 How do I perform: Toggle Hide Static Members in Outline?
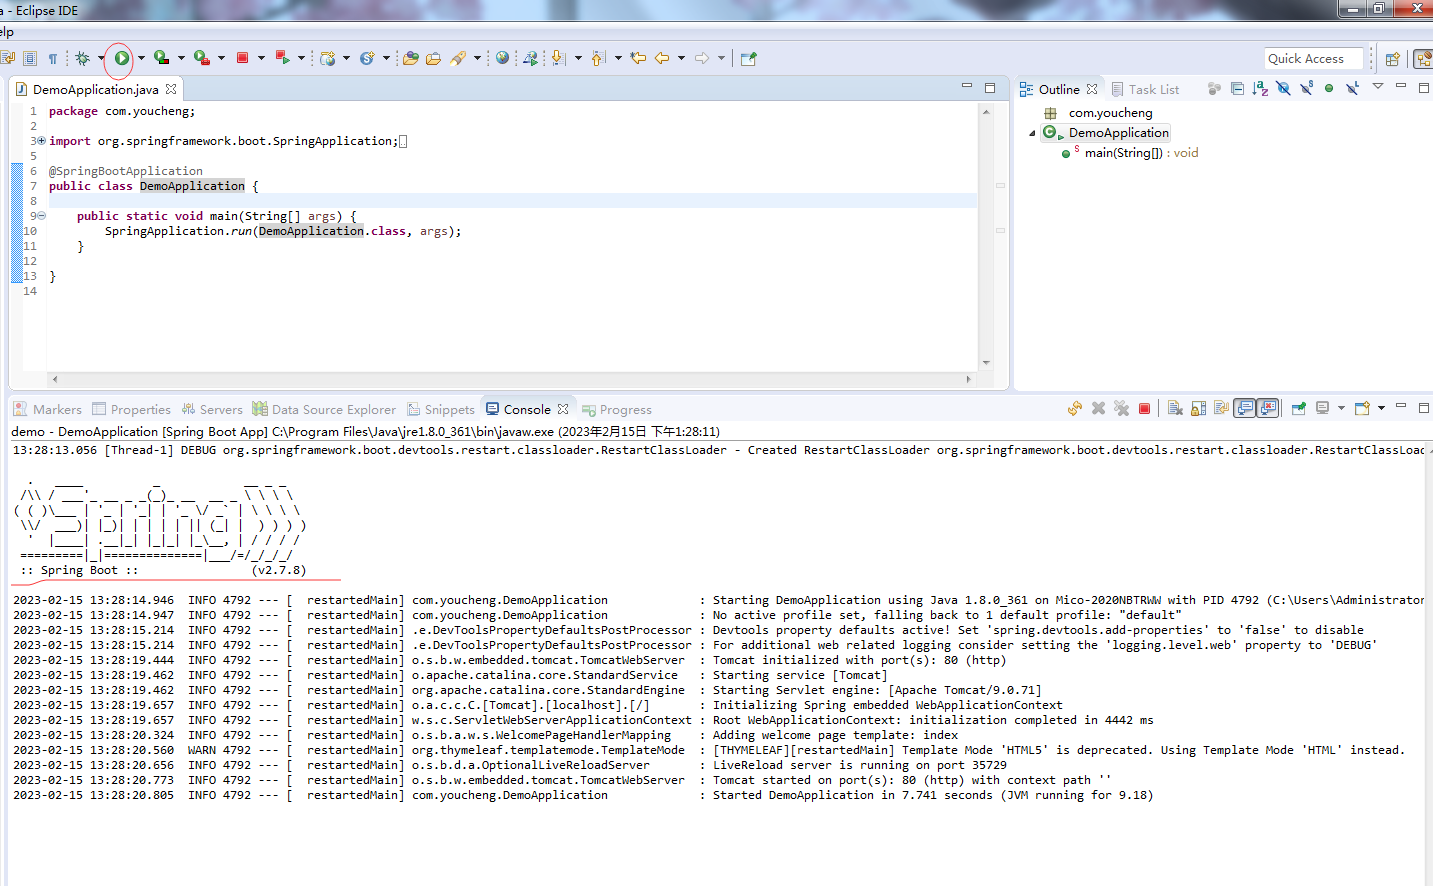(1306, 88)
